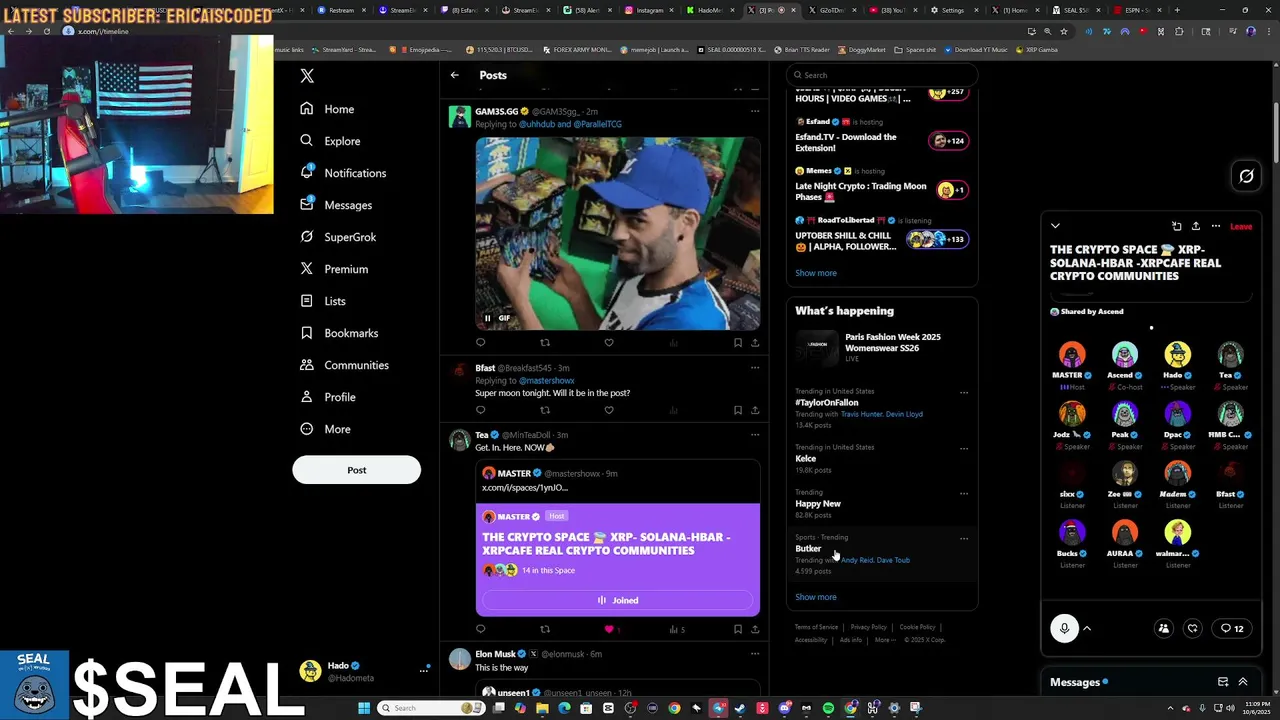Open Space participants list icon
This screenshot has width=1280, height=720.
1164,628
